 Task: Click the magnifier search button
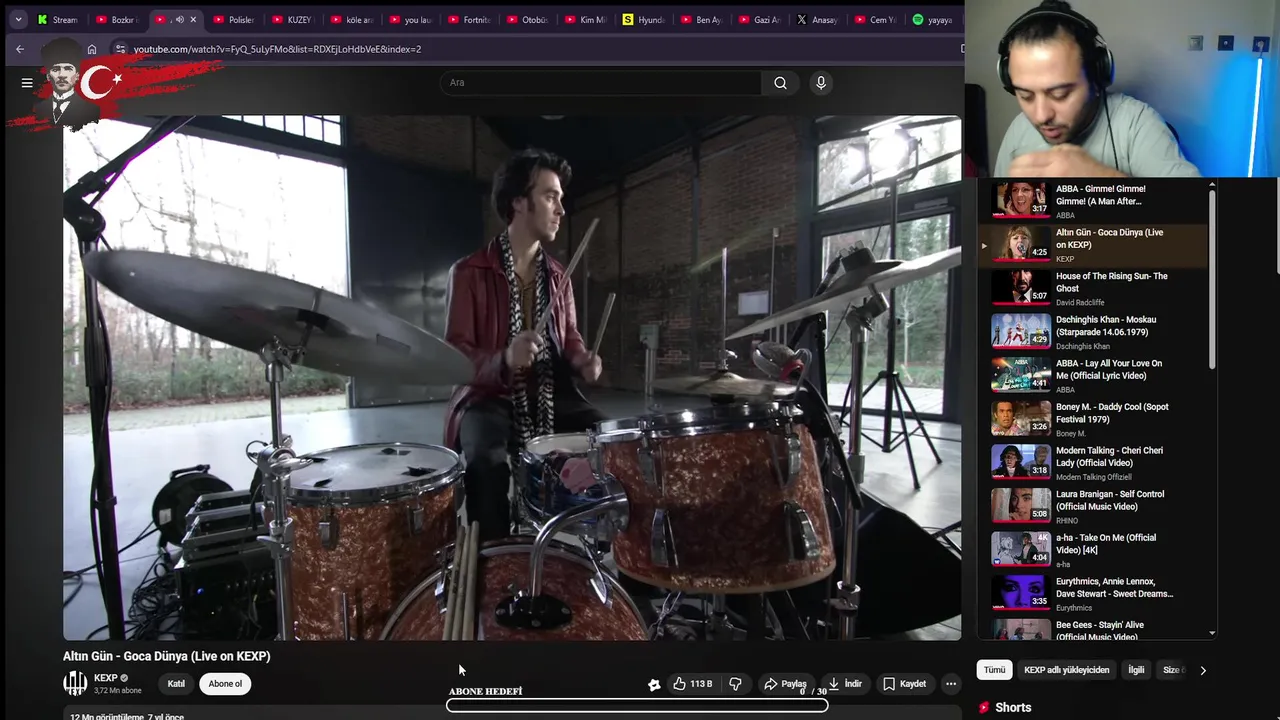pos(780,83)
